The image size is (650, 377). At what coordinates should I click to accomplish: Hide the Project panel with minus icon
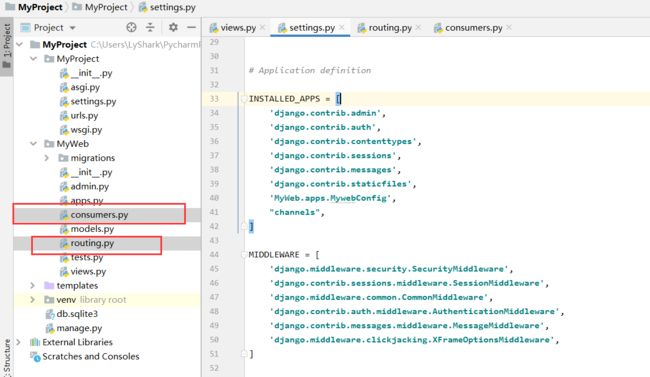tap(192, 27)
